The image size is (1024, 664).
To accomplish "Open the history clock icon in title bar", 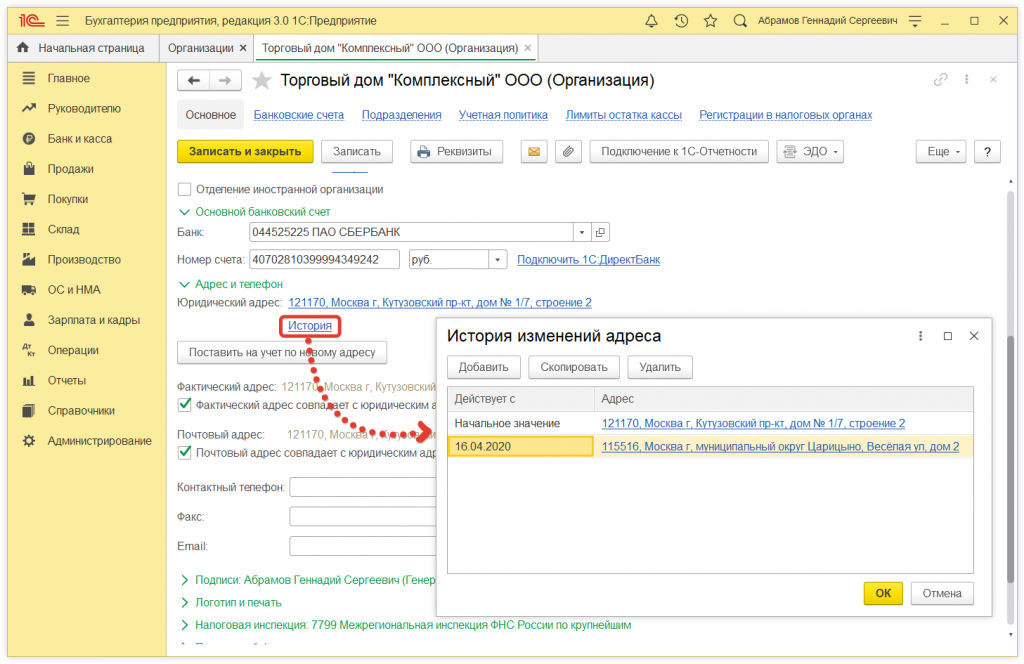I will tap(681, 20).
